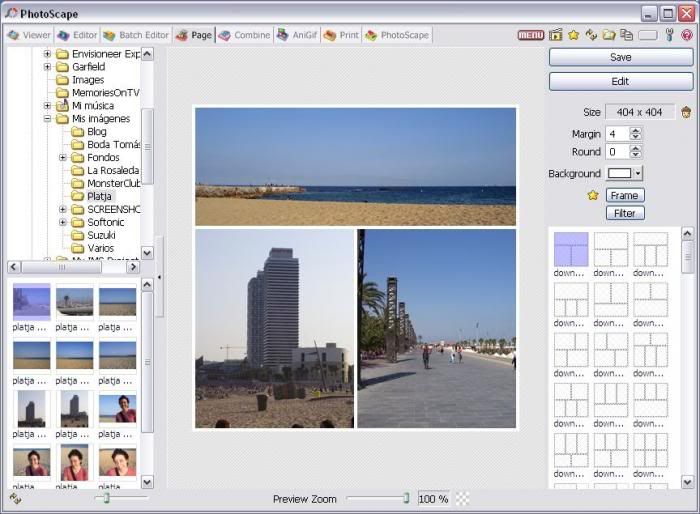Open the yellow folder icon in top toolbar
Viewport: 700px width, 514px height.
click(609, 35)
